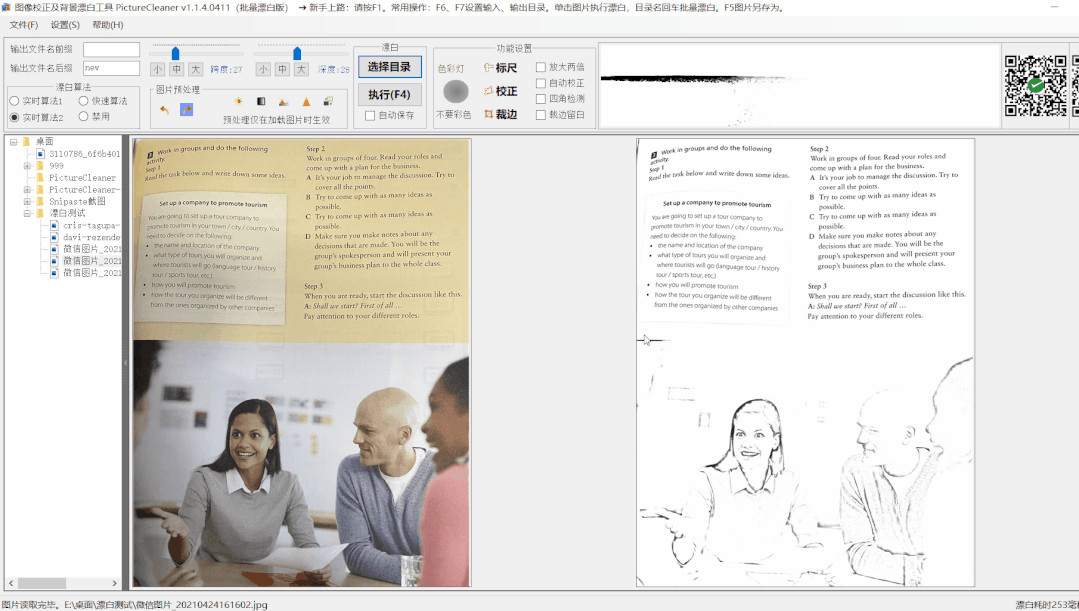
Task: Select the 校正 correction tool
Action: (x=500, y=91)
